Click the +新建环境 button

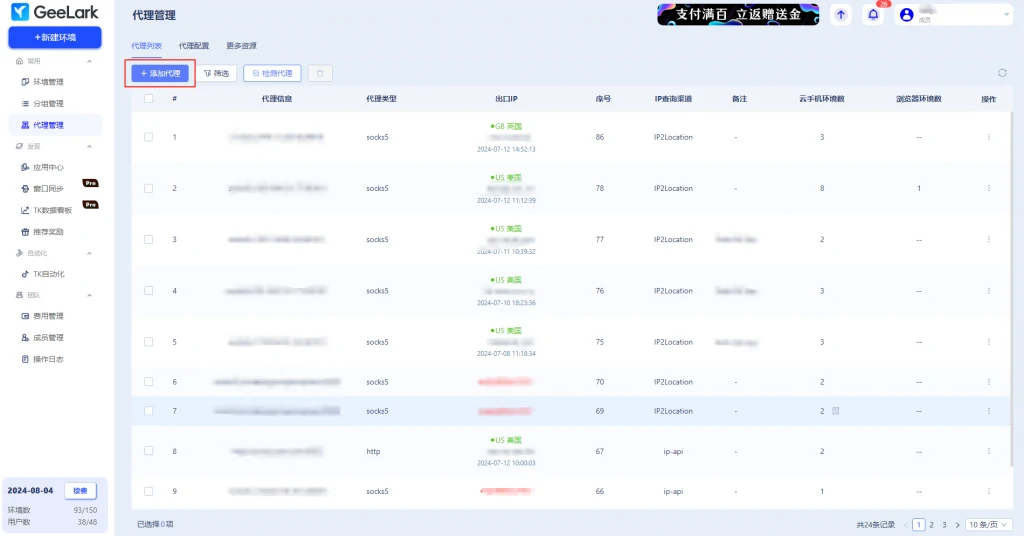[55, 37]
